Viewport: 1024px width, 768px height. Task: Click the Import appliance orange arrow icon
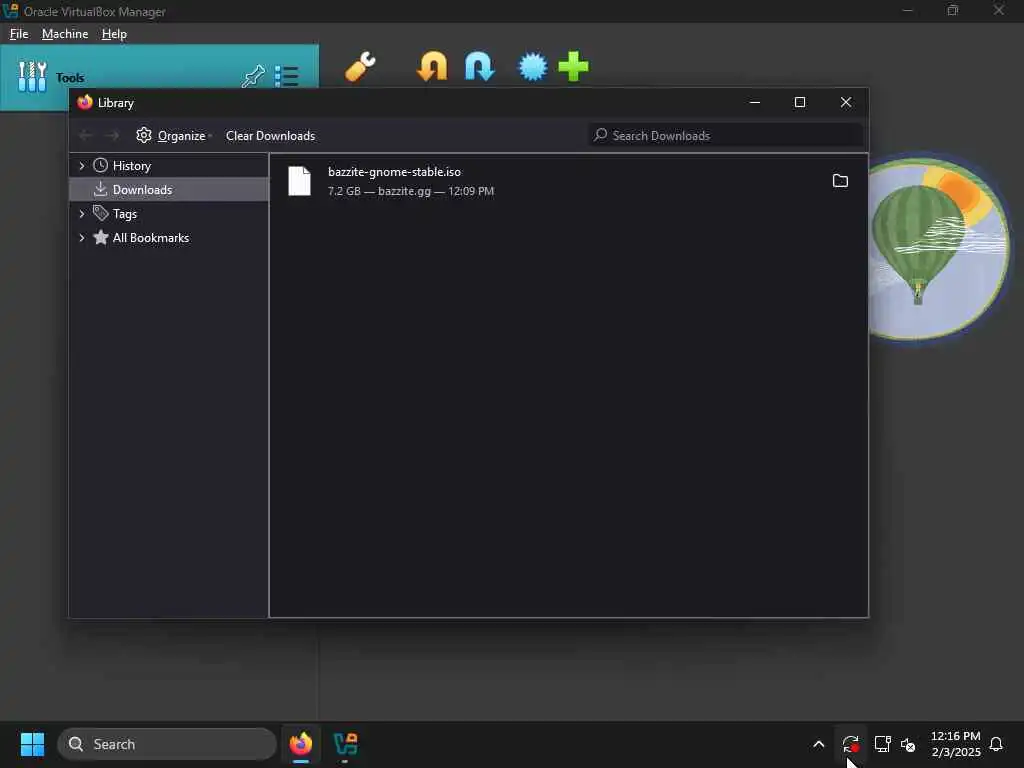tap(432, 66)
